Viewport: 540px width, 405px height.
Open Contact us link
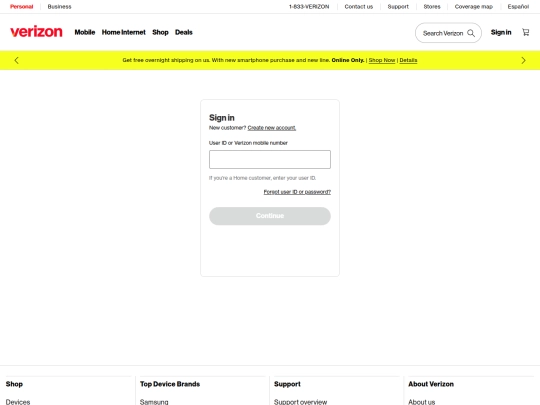[359, 7]
